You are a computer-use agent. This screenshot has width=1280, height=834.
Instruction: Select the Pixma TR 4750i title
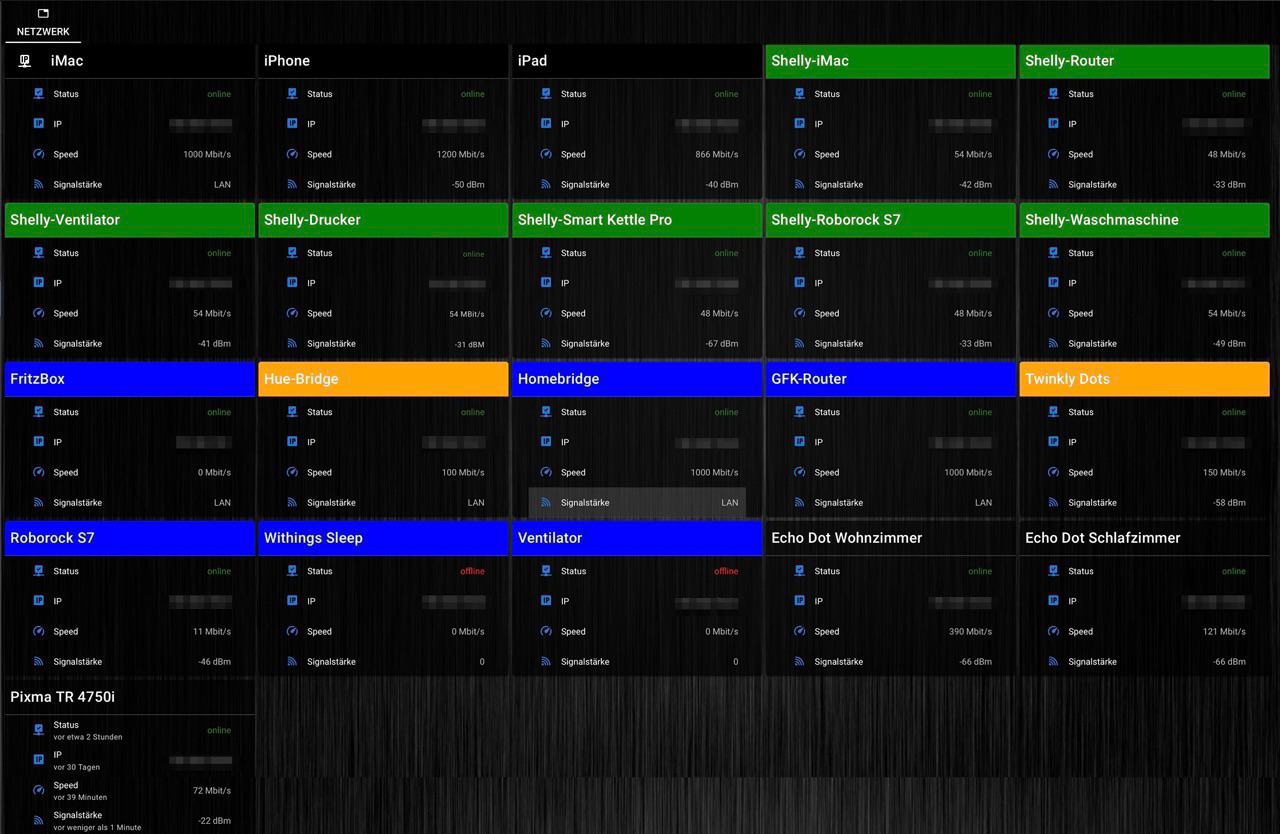coord(62,697)
